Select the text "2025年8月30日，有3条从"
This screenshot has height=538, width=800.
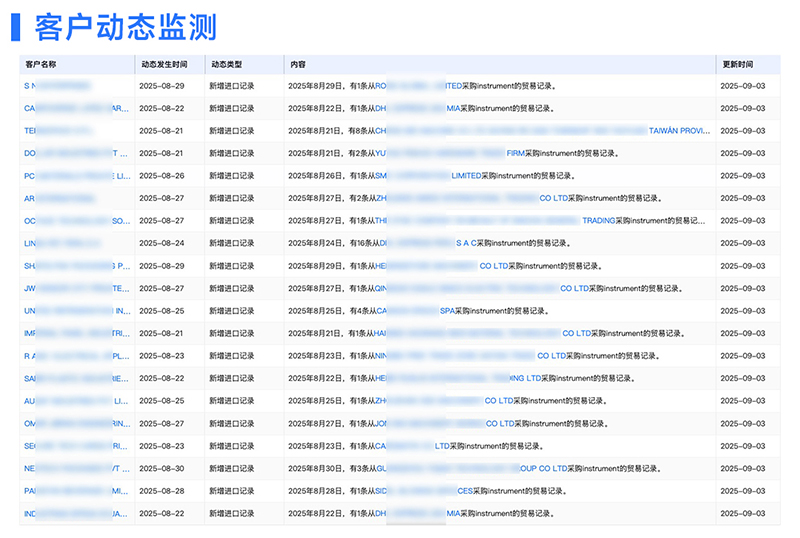tap(332, 468)
